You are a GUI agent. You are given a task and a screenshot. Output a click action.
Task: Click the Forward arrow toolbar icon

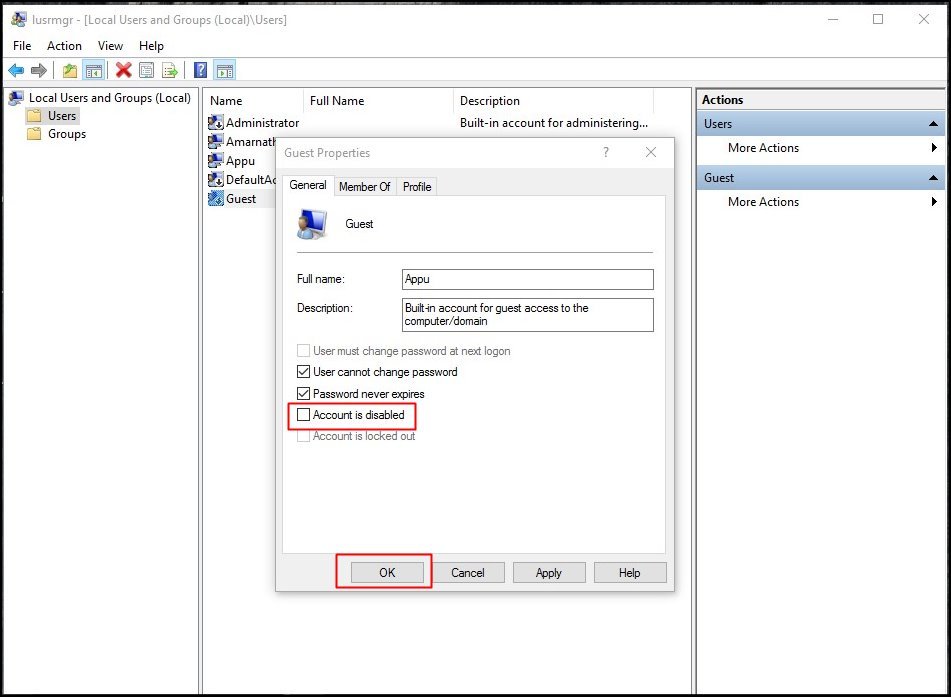tap(39, 70)
